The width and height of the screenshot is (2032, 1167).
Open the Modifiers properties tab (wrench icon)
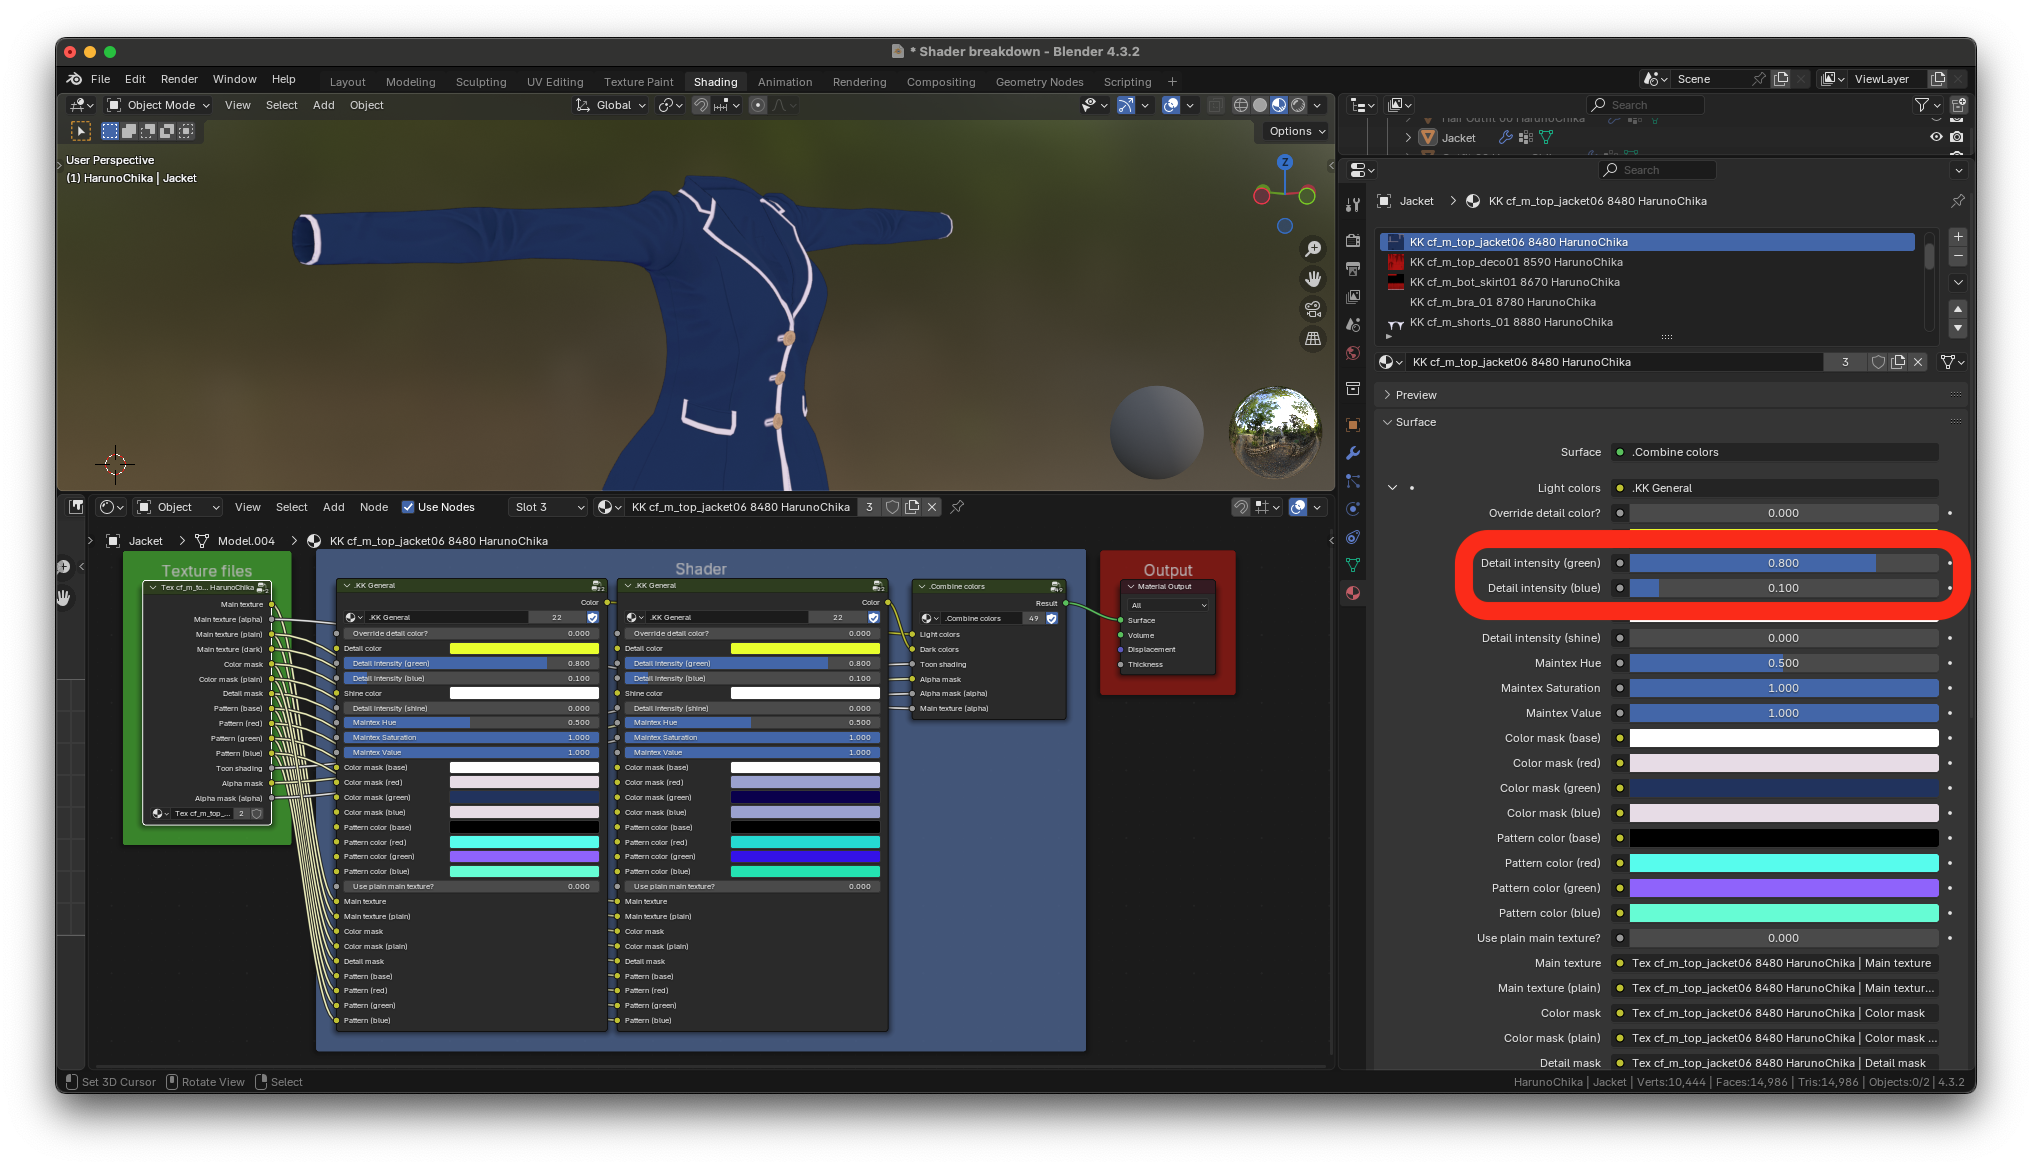[1353, 453]
